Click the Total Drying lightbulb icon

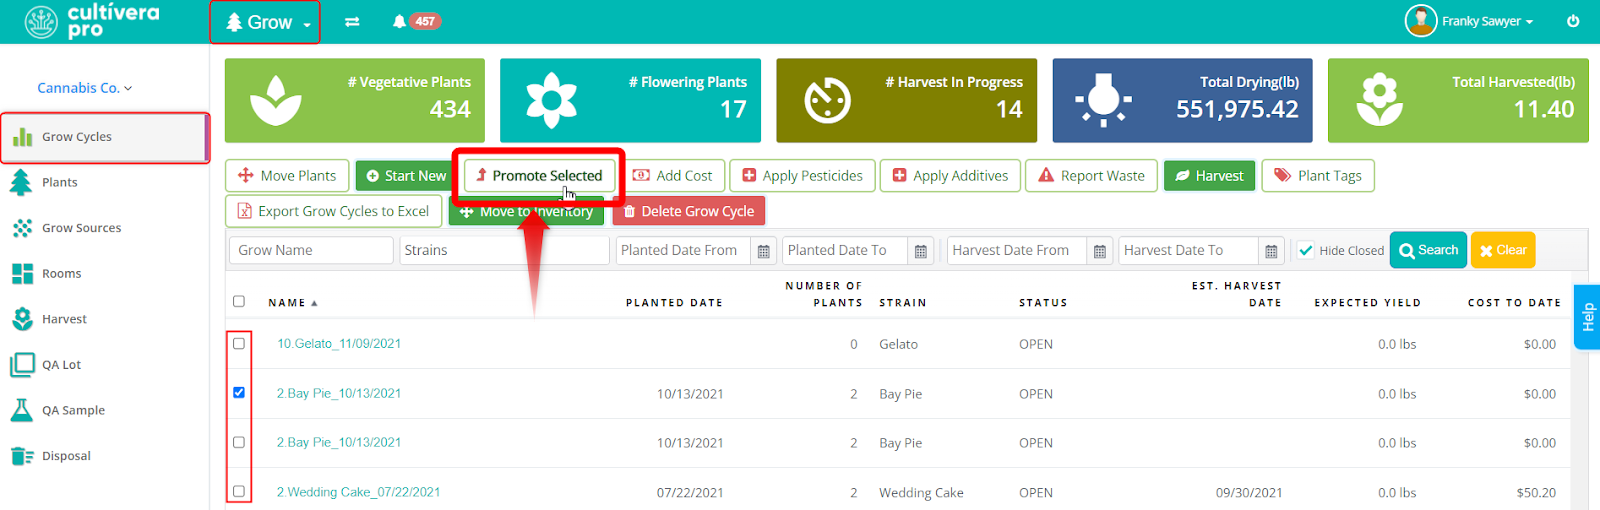[x=1104, y=100]
